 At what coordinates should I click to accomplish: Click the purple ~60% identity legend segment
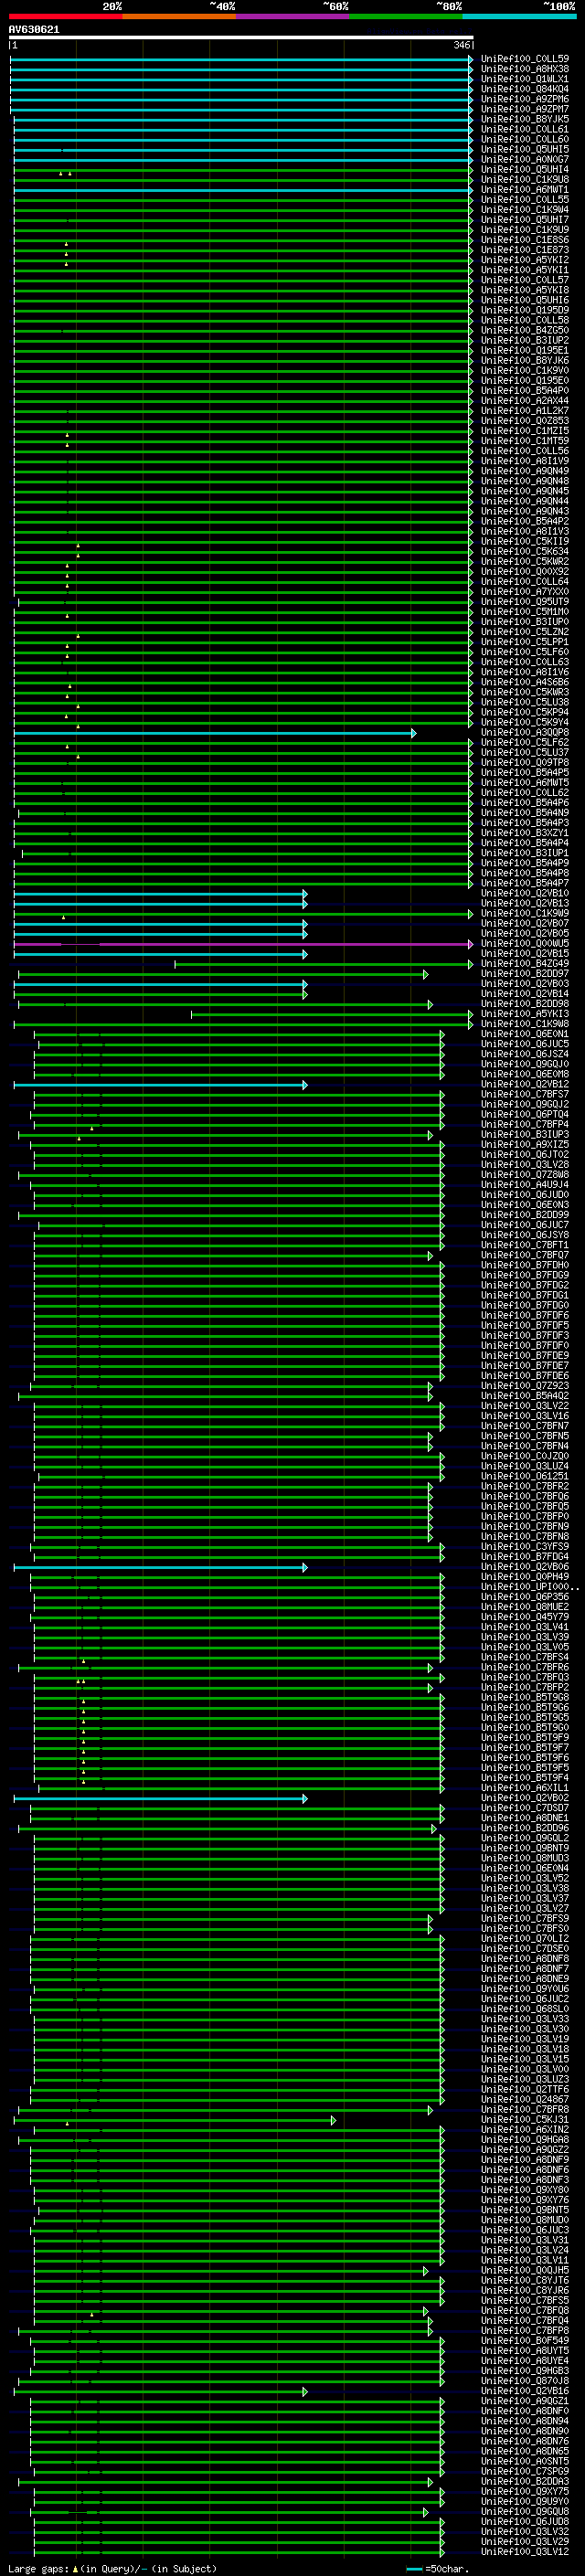292,16
